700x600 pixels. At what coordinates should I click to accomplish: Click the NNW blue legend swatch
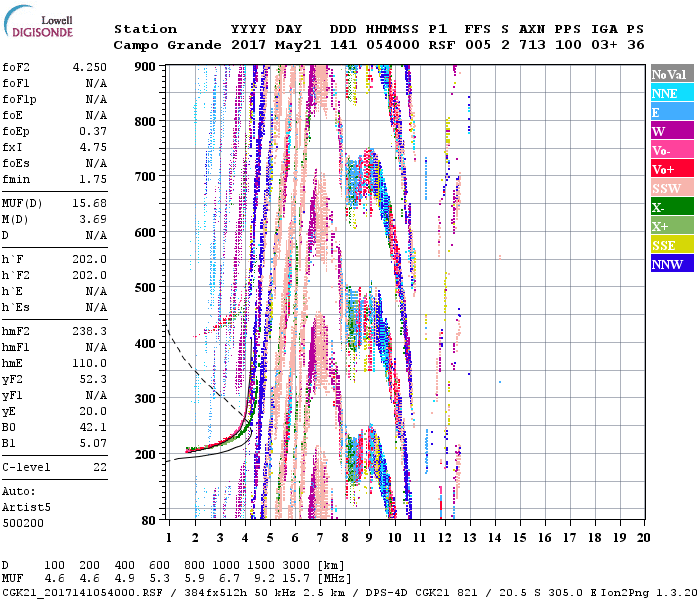pos(671,264)
